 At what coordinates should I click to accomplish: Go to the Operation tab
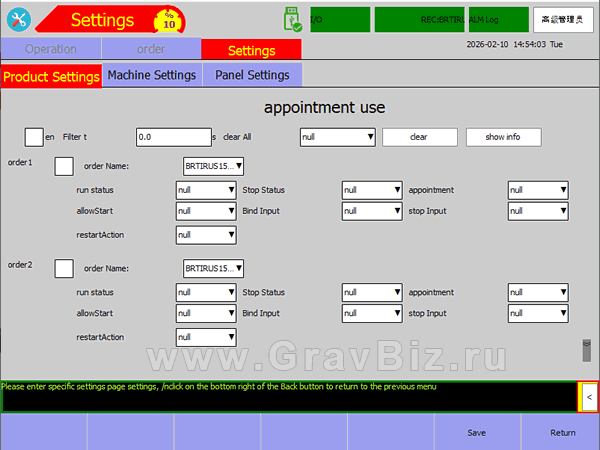tap(50, 49)
